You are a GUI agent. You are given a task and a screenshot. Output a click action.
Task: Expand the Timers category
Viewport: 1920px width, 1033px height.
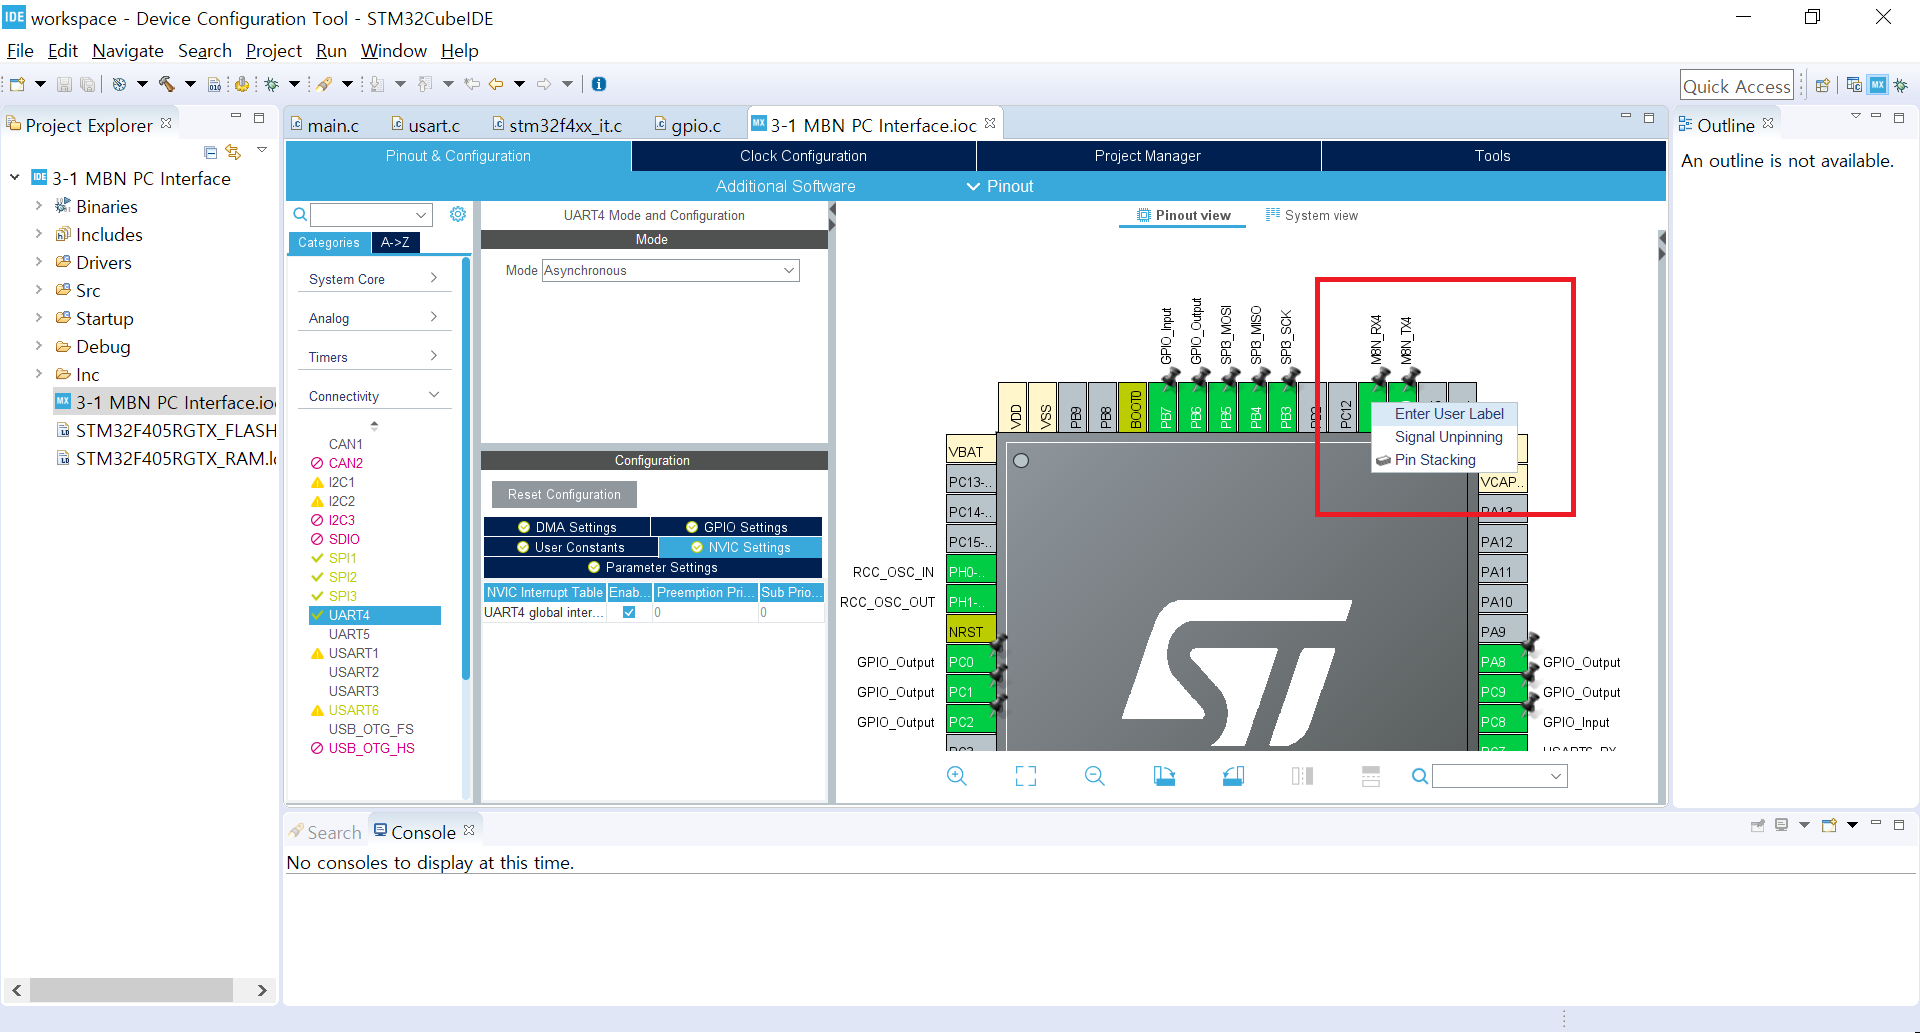(x=374, y=357)
